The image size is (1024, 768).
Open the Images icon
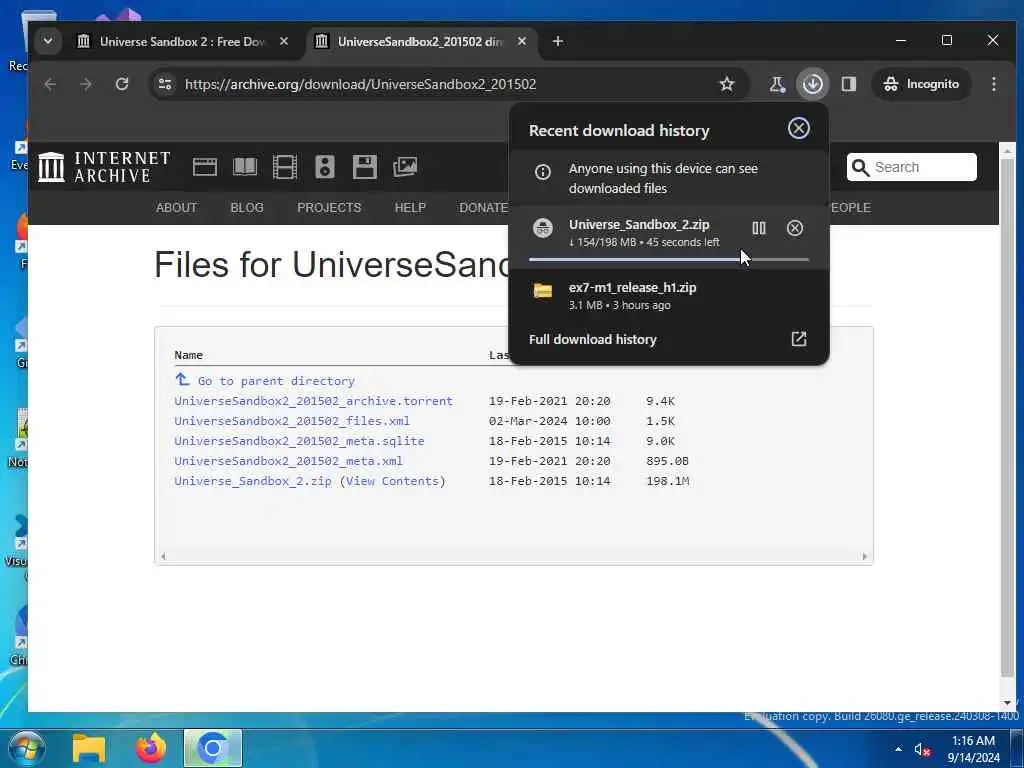pos(405,167)
